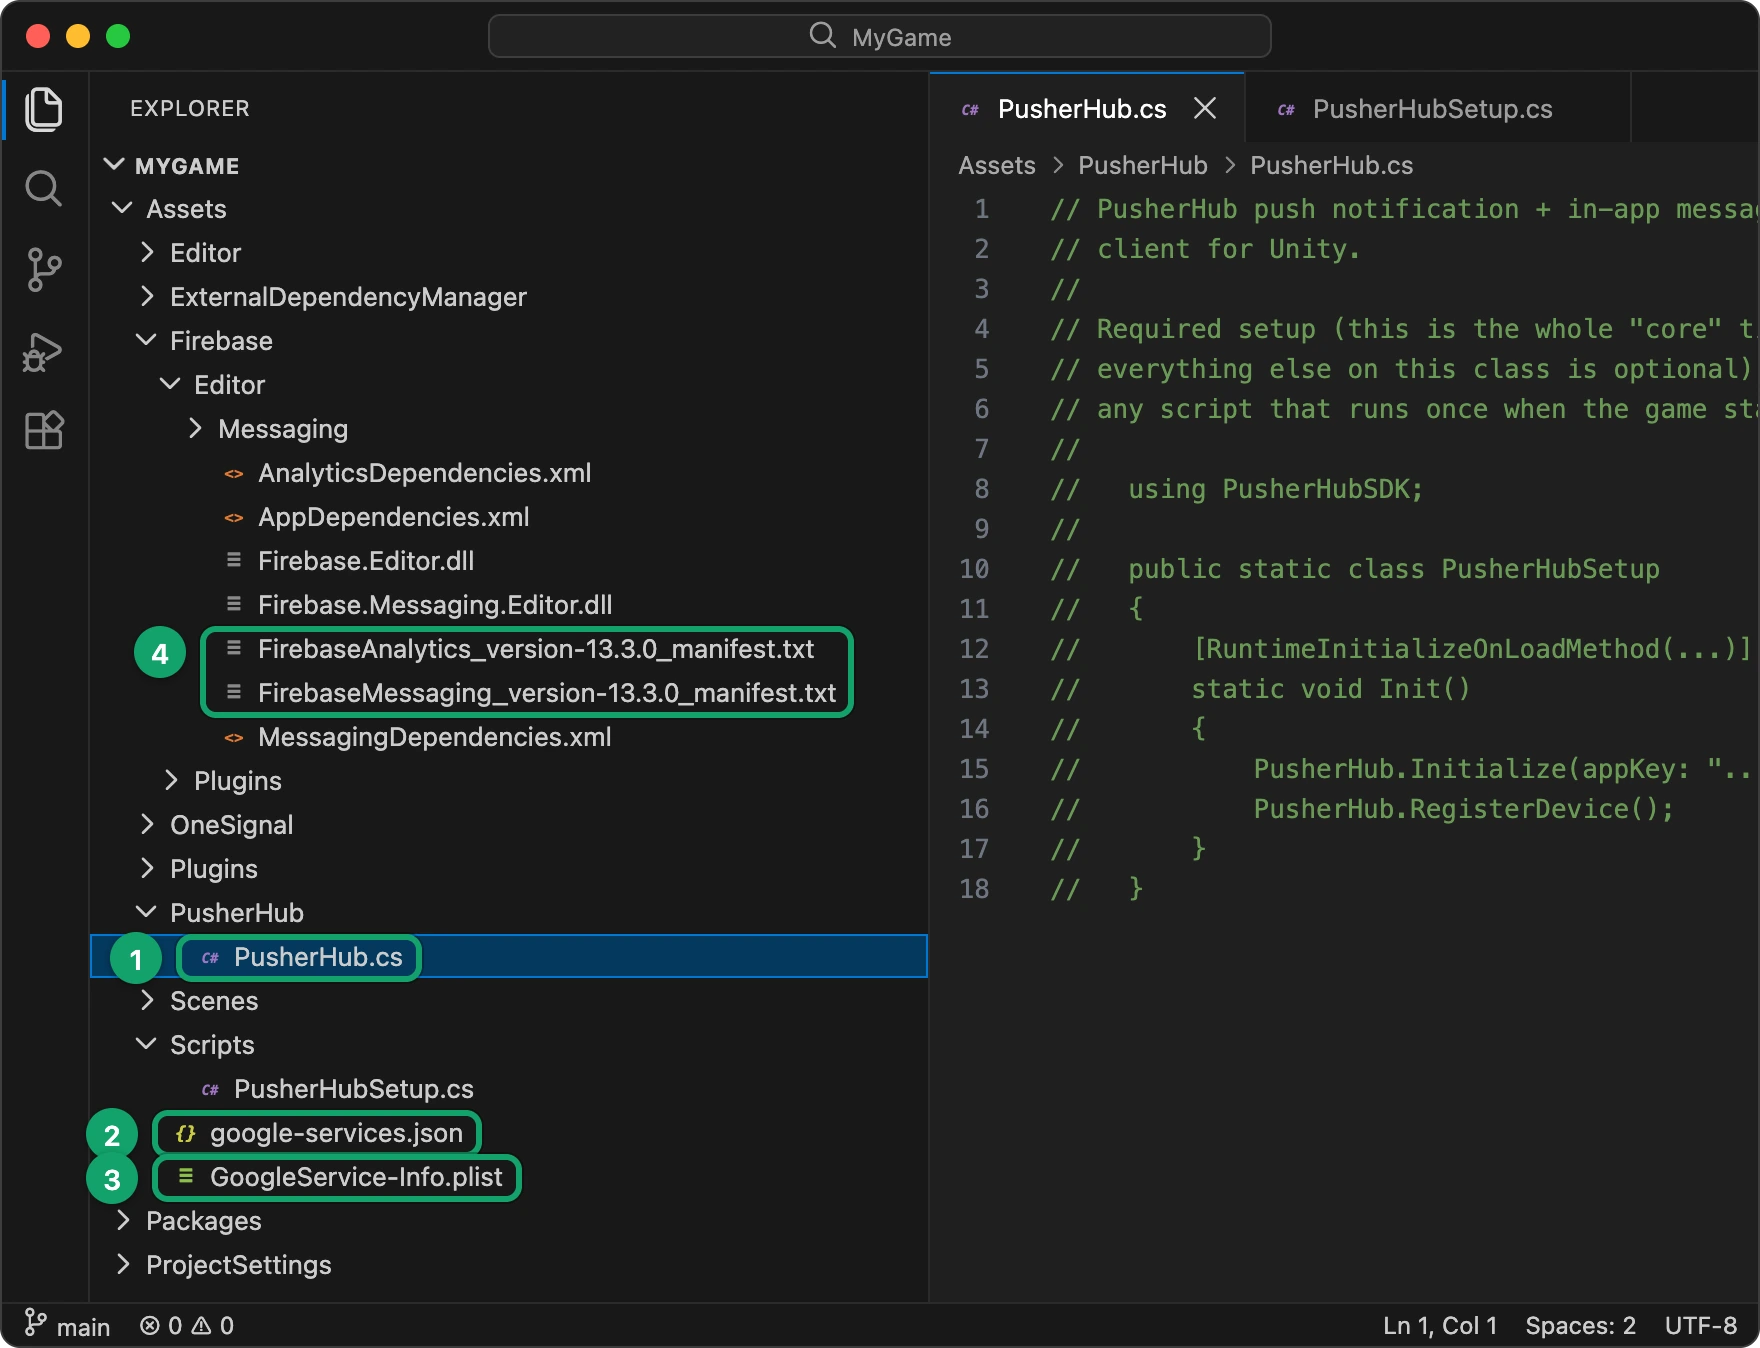Open GoogleService-Info.plist from explorer
The width and height of the screenshot is (1760, 1348).
tap(508, 1177)
